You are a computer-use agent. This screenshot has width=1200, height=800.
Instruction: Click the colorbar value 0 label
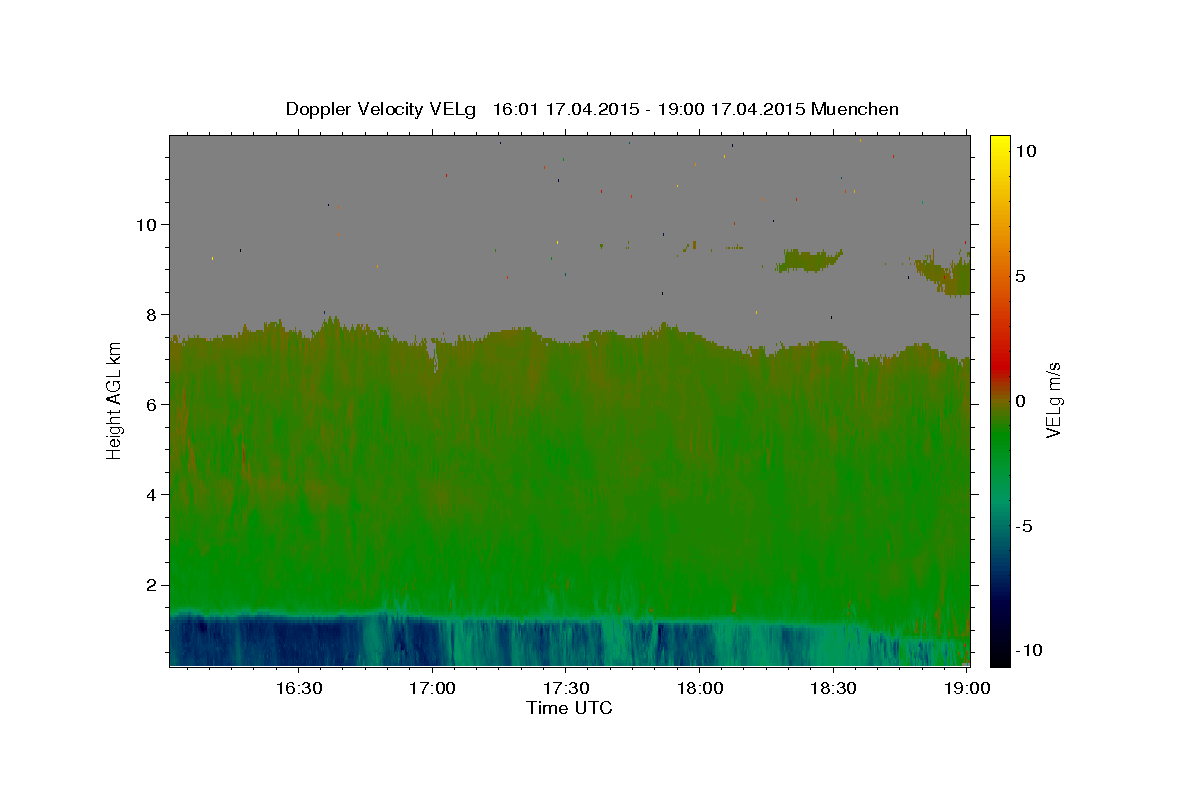[1020, 401]
